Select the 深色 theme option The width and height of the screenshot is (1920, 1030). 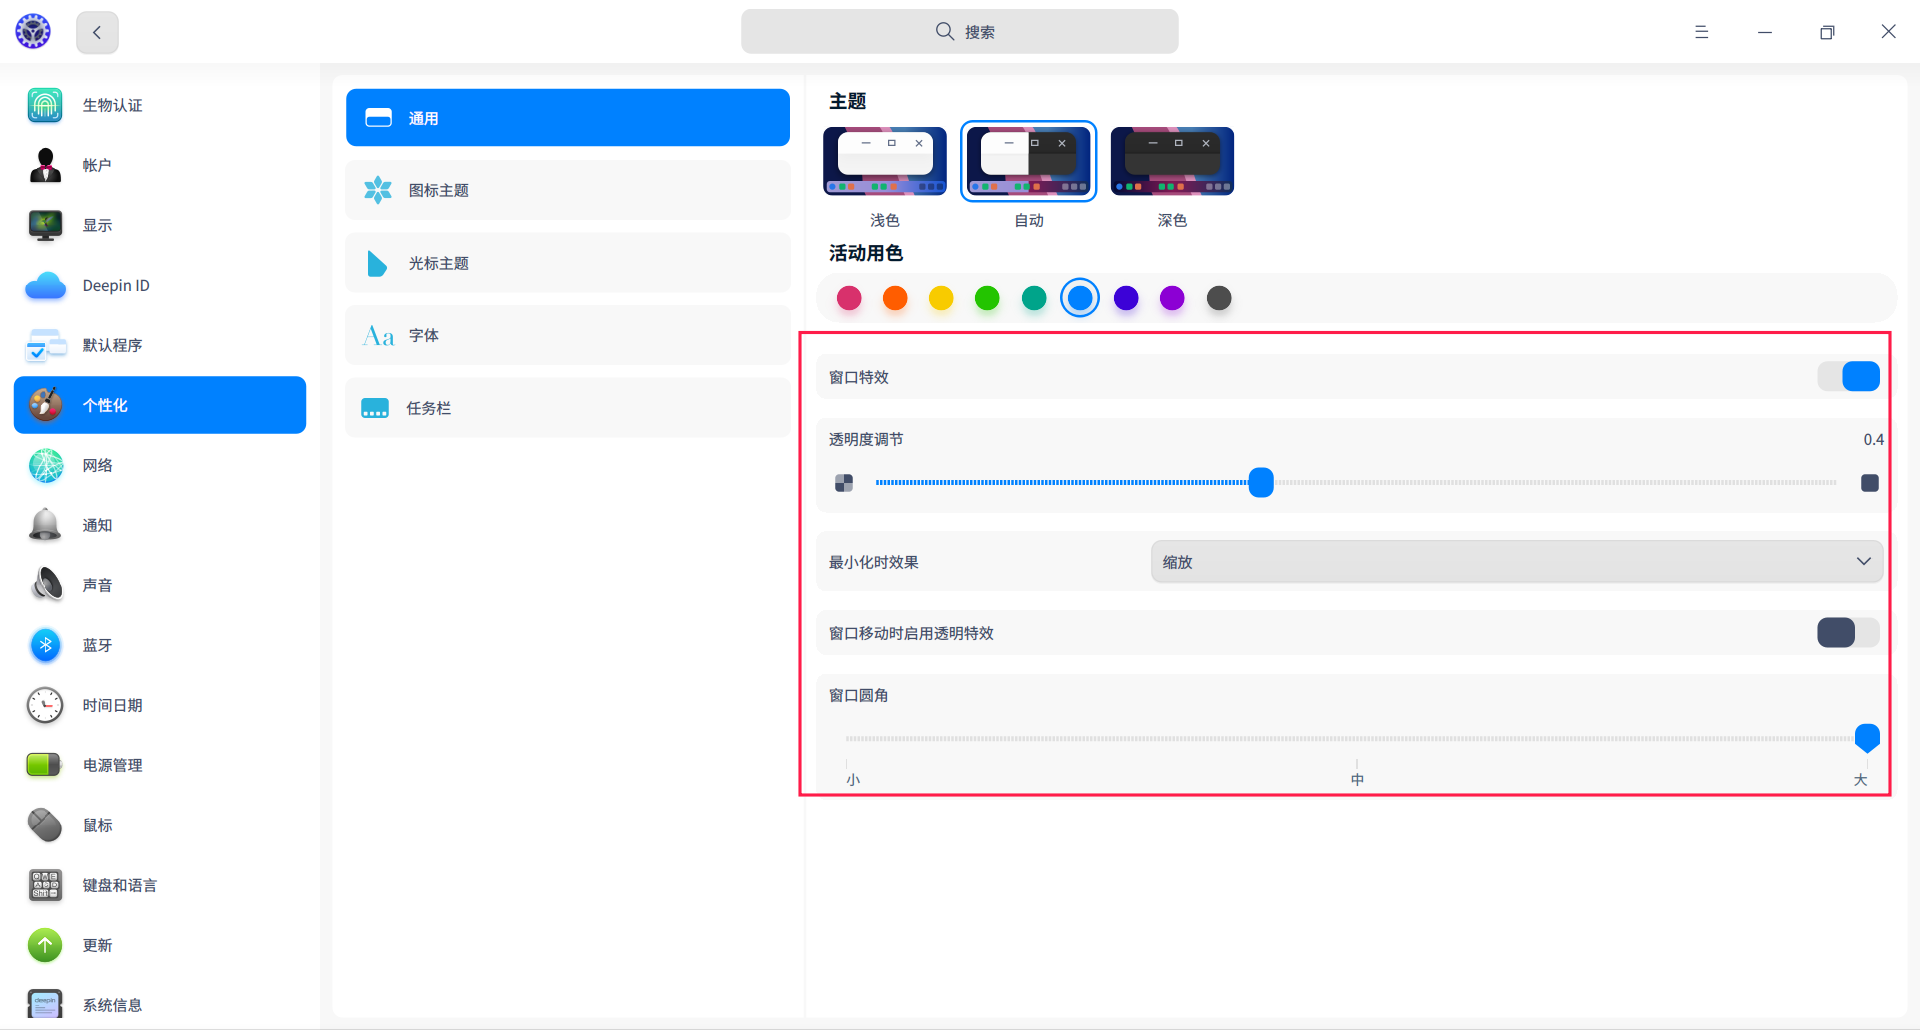[x=1172, y=161]
